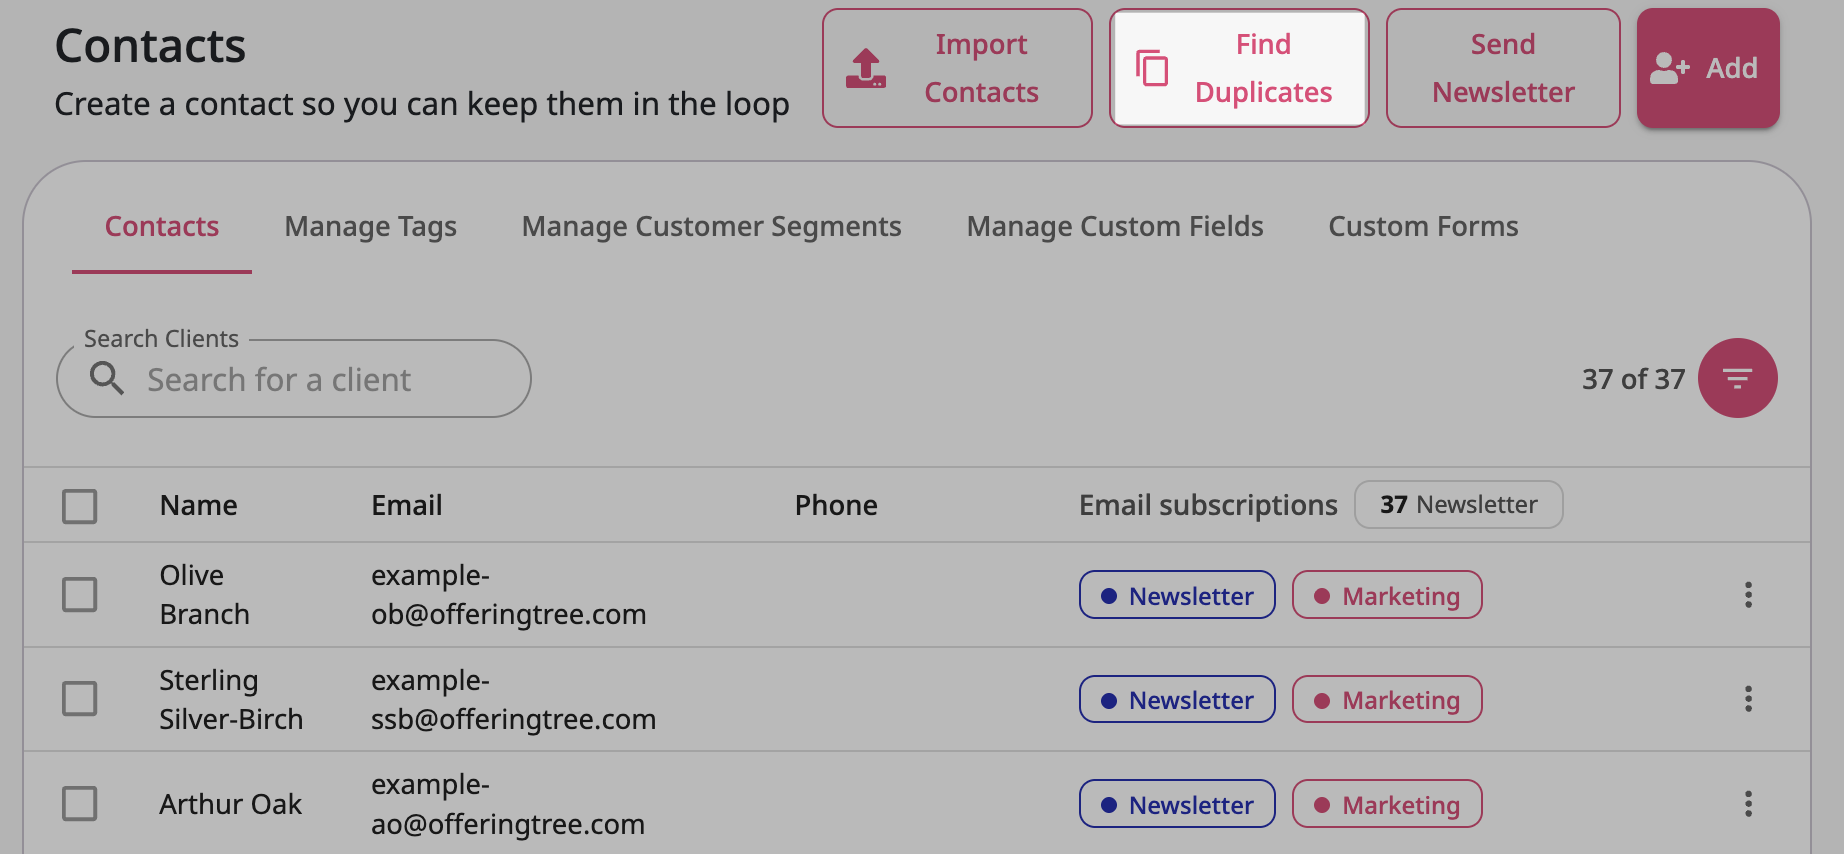This screenshot has width=1844, height=854.
Task: Click the Name column header
Action: 199,505
